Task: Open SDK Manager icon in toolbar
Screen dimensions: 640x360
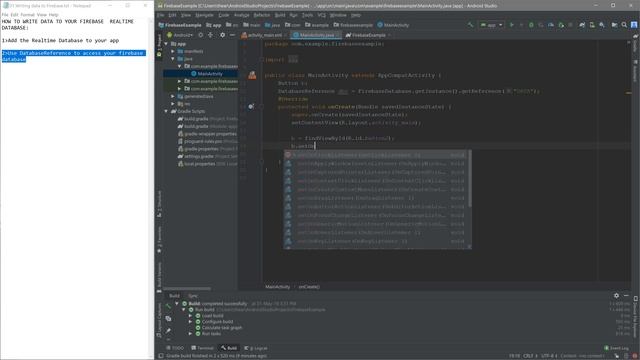Action: tap(602, 25)
